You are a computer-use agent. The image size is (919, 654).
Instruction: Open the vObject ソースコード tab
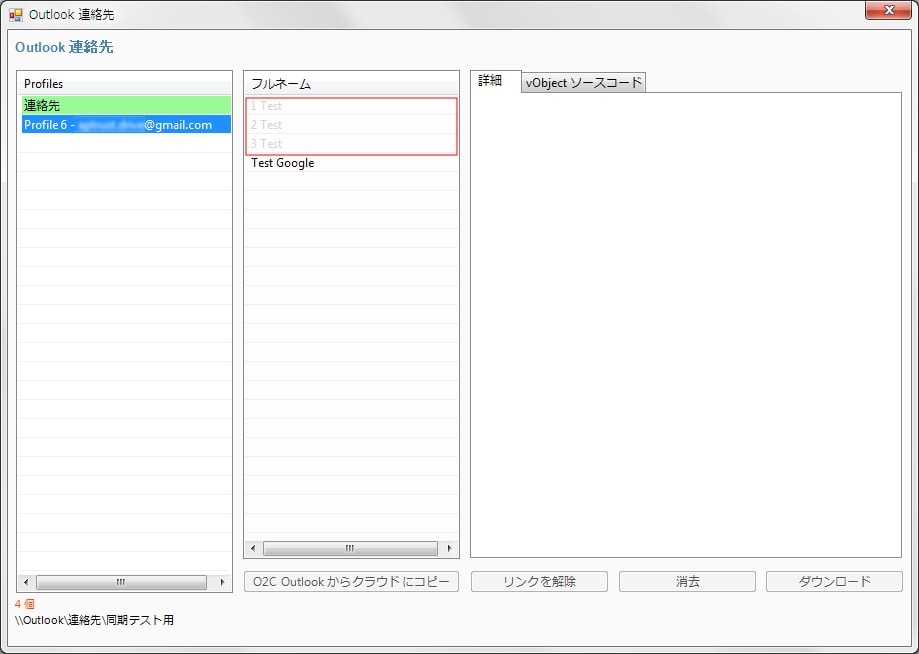coord(584,83)
